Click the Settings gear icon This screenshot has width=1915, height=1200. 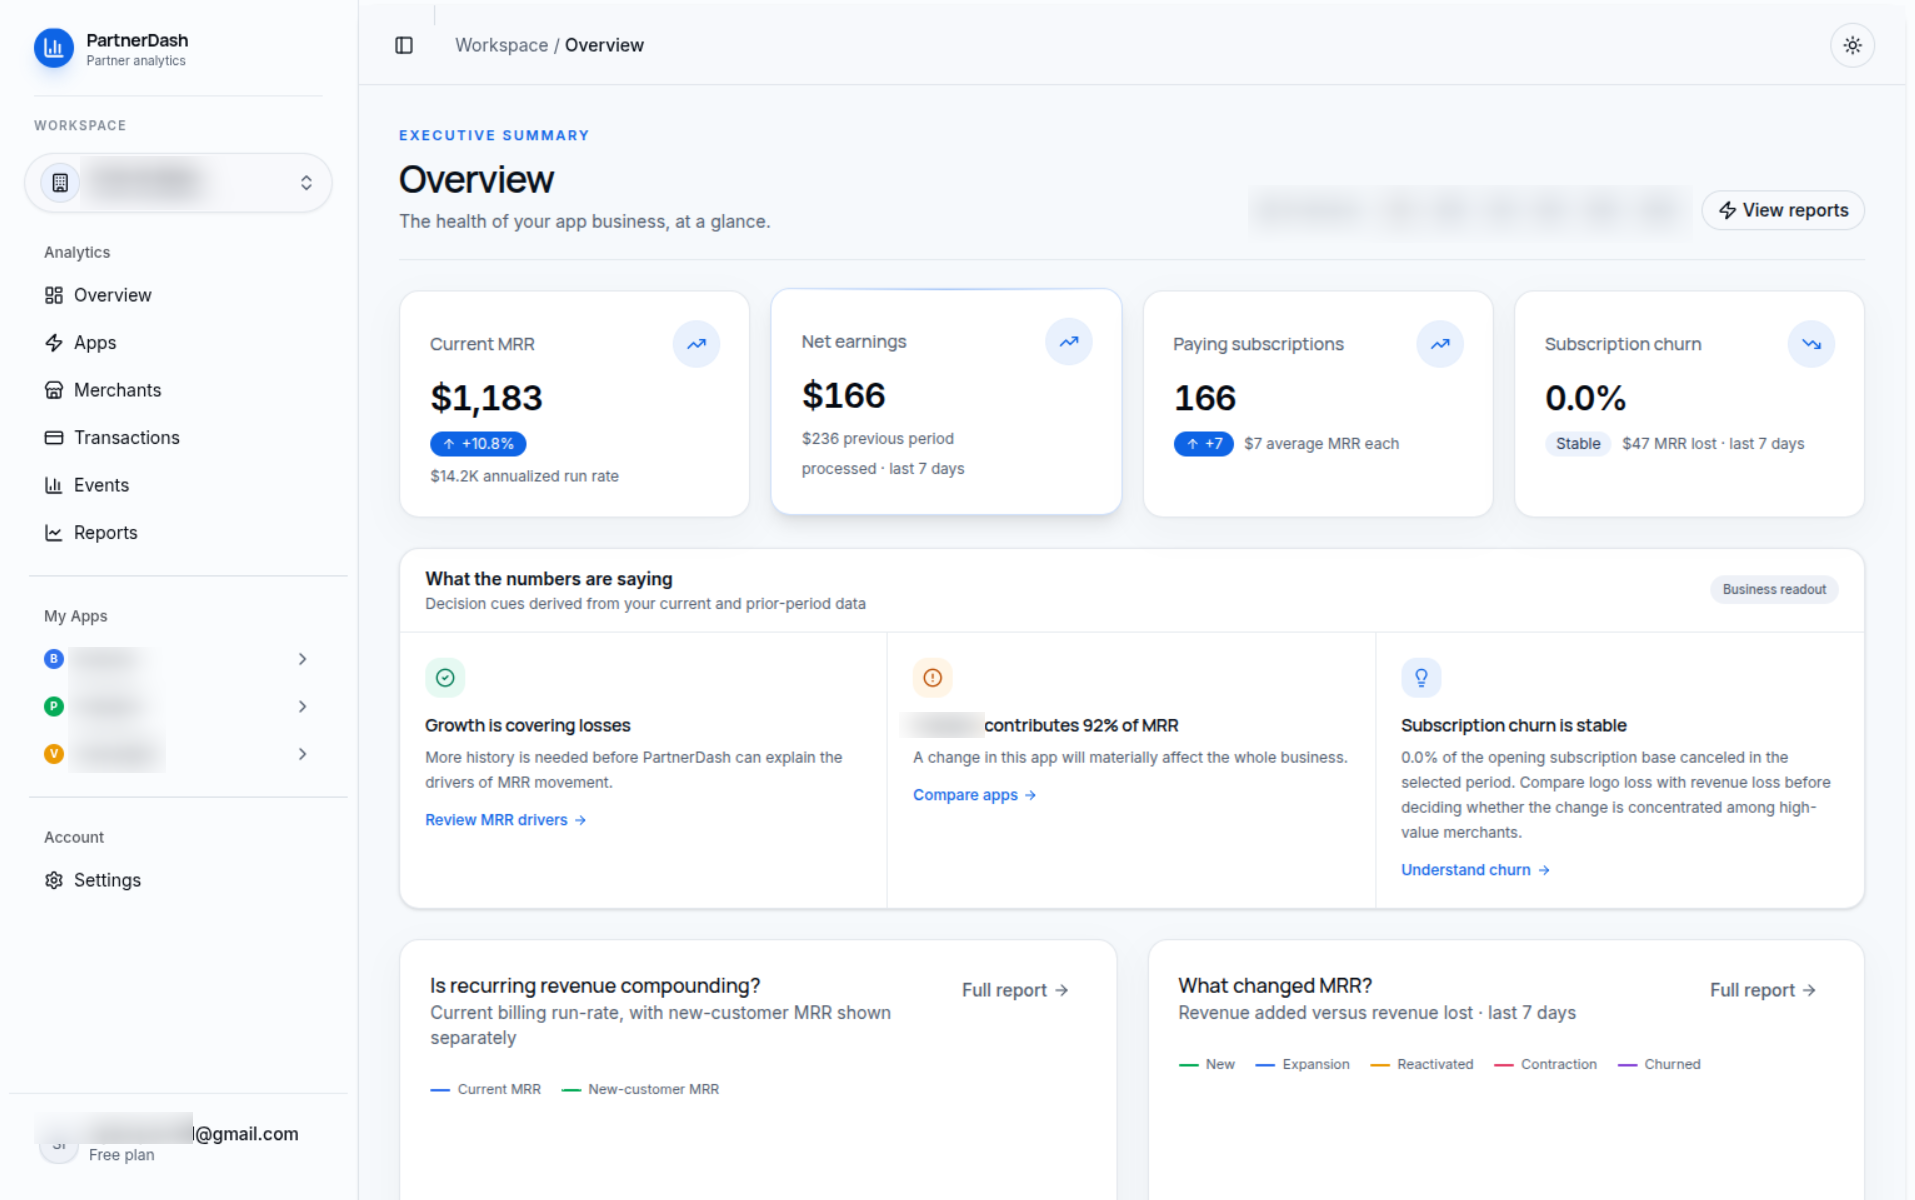coord(54,880)
